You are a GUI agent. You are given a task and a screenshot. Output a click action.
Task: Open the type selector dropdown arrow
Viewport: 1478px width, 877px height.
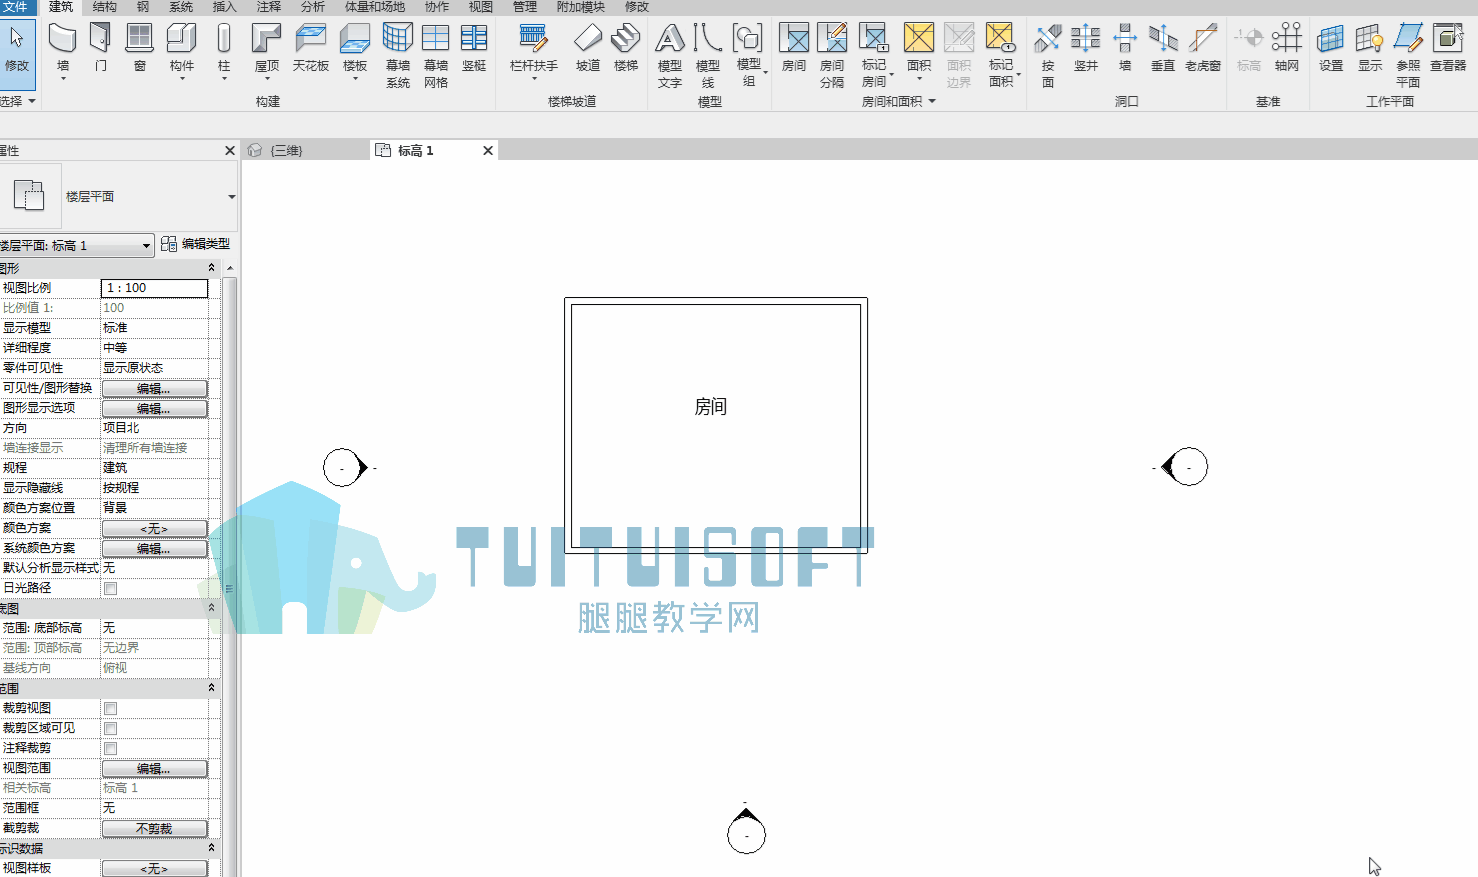pos(231,197)
